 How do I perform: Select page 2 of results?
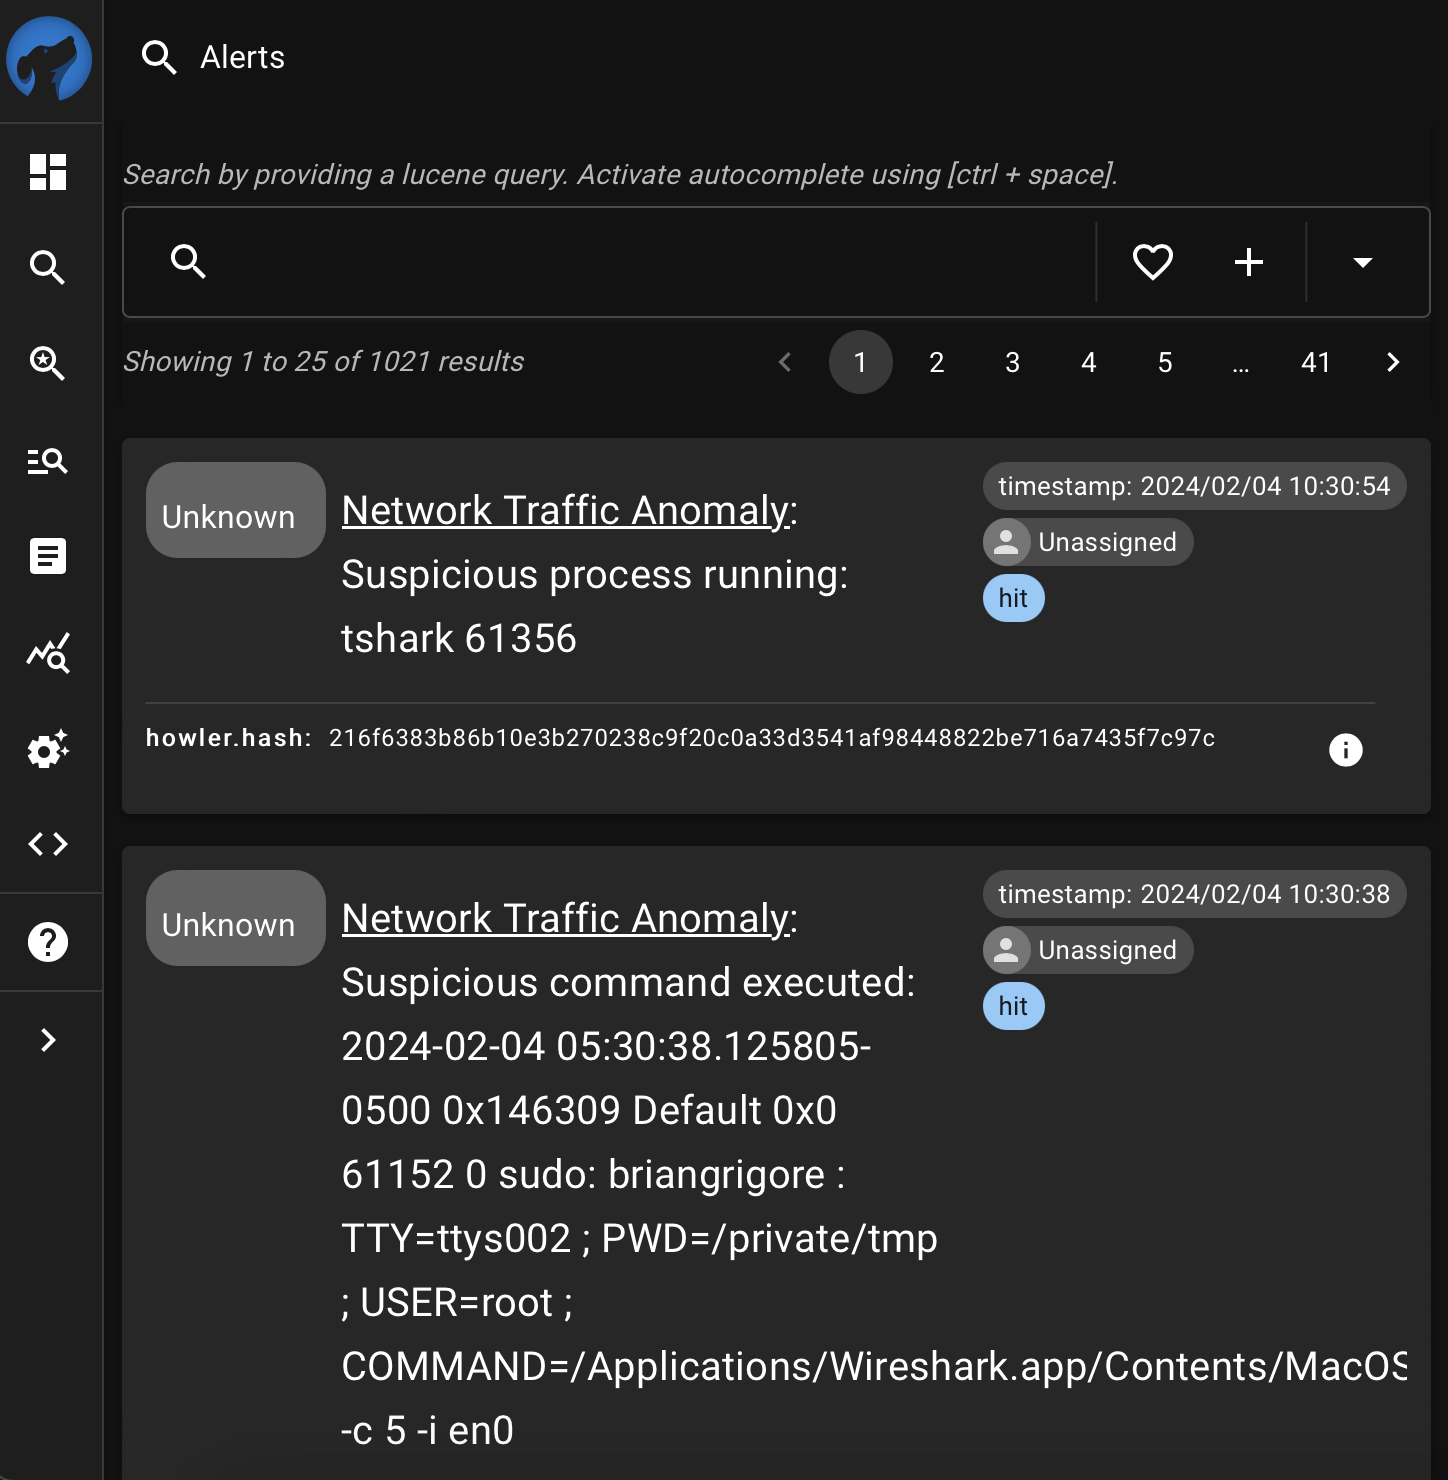(x=937, y=362)
